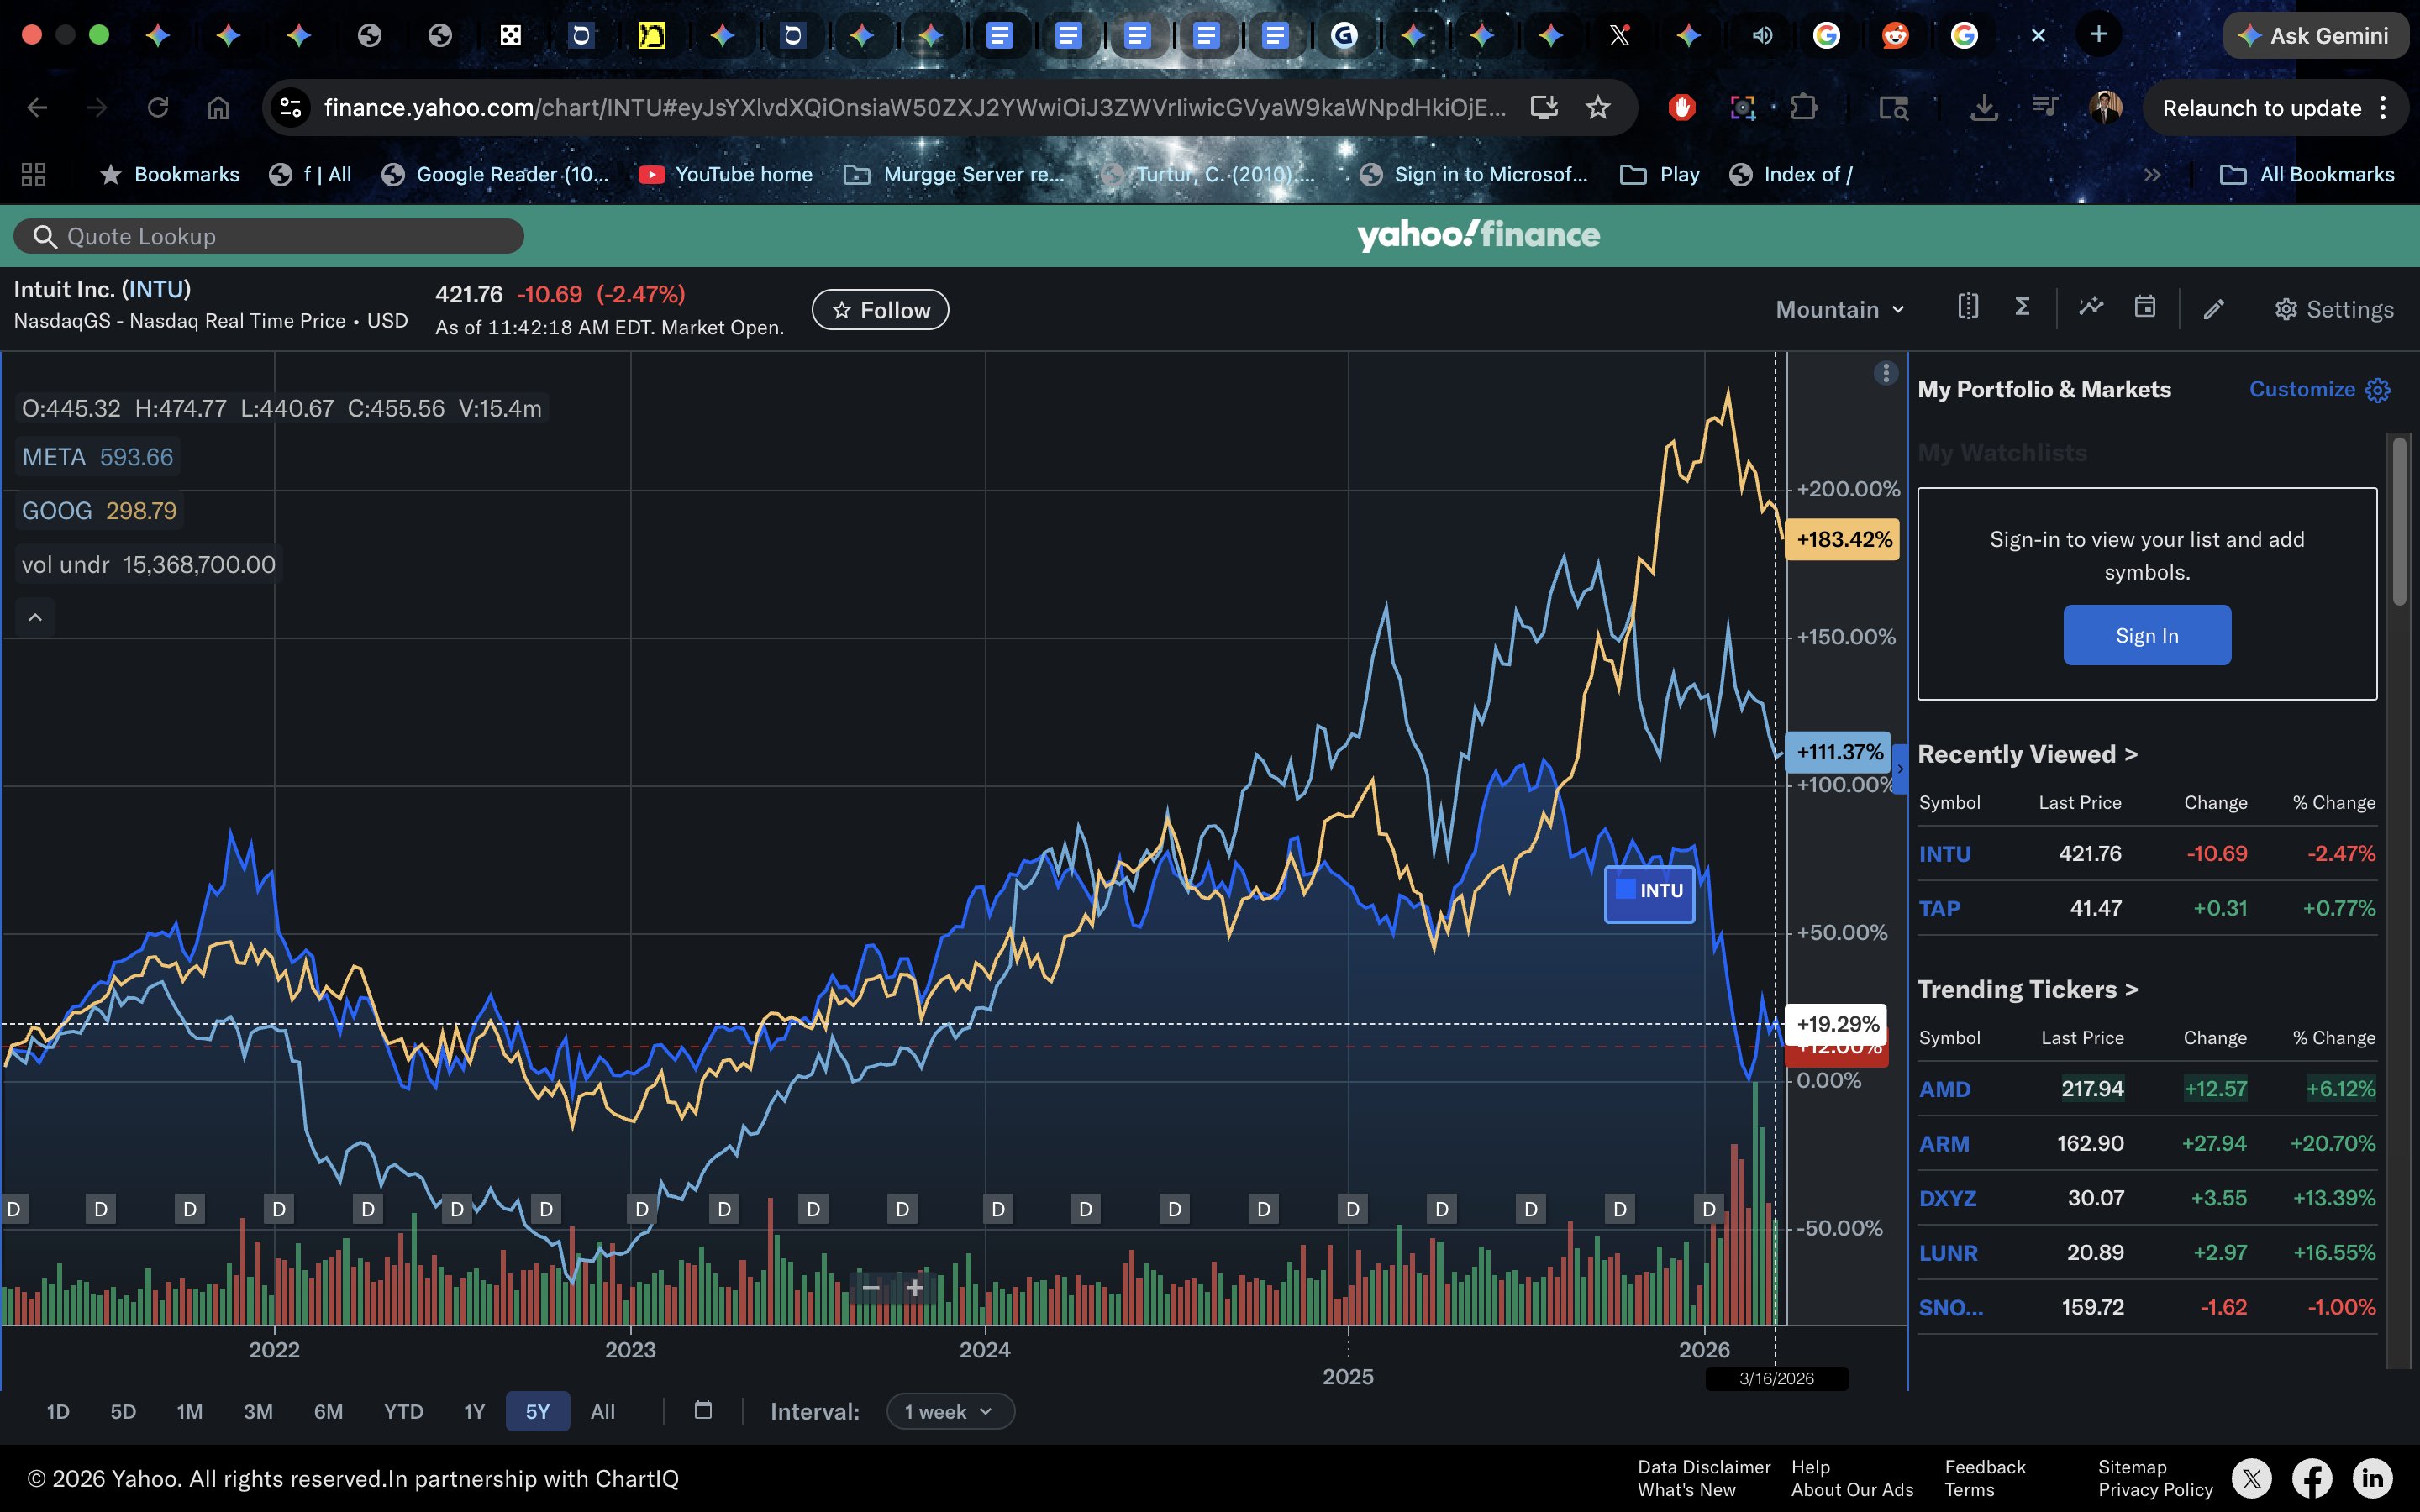
Task: Toggle Follow for Intuit stock
Action: (880, 310)
